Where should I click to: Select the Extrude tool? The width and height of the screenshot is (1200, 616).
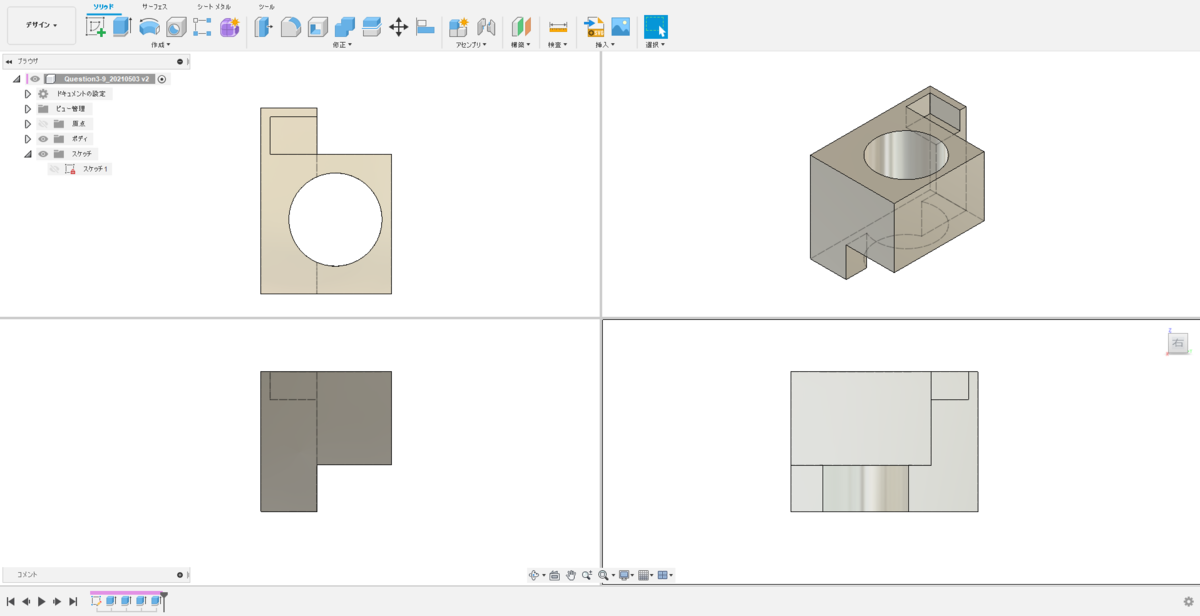click(x=122, y=27)
